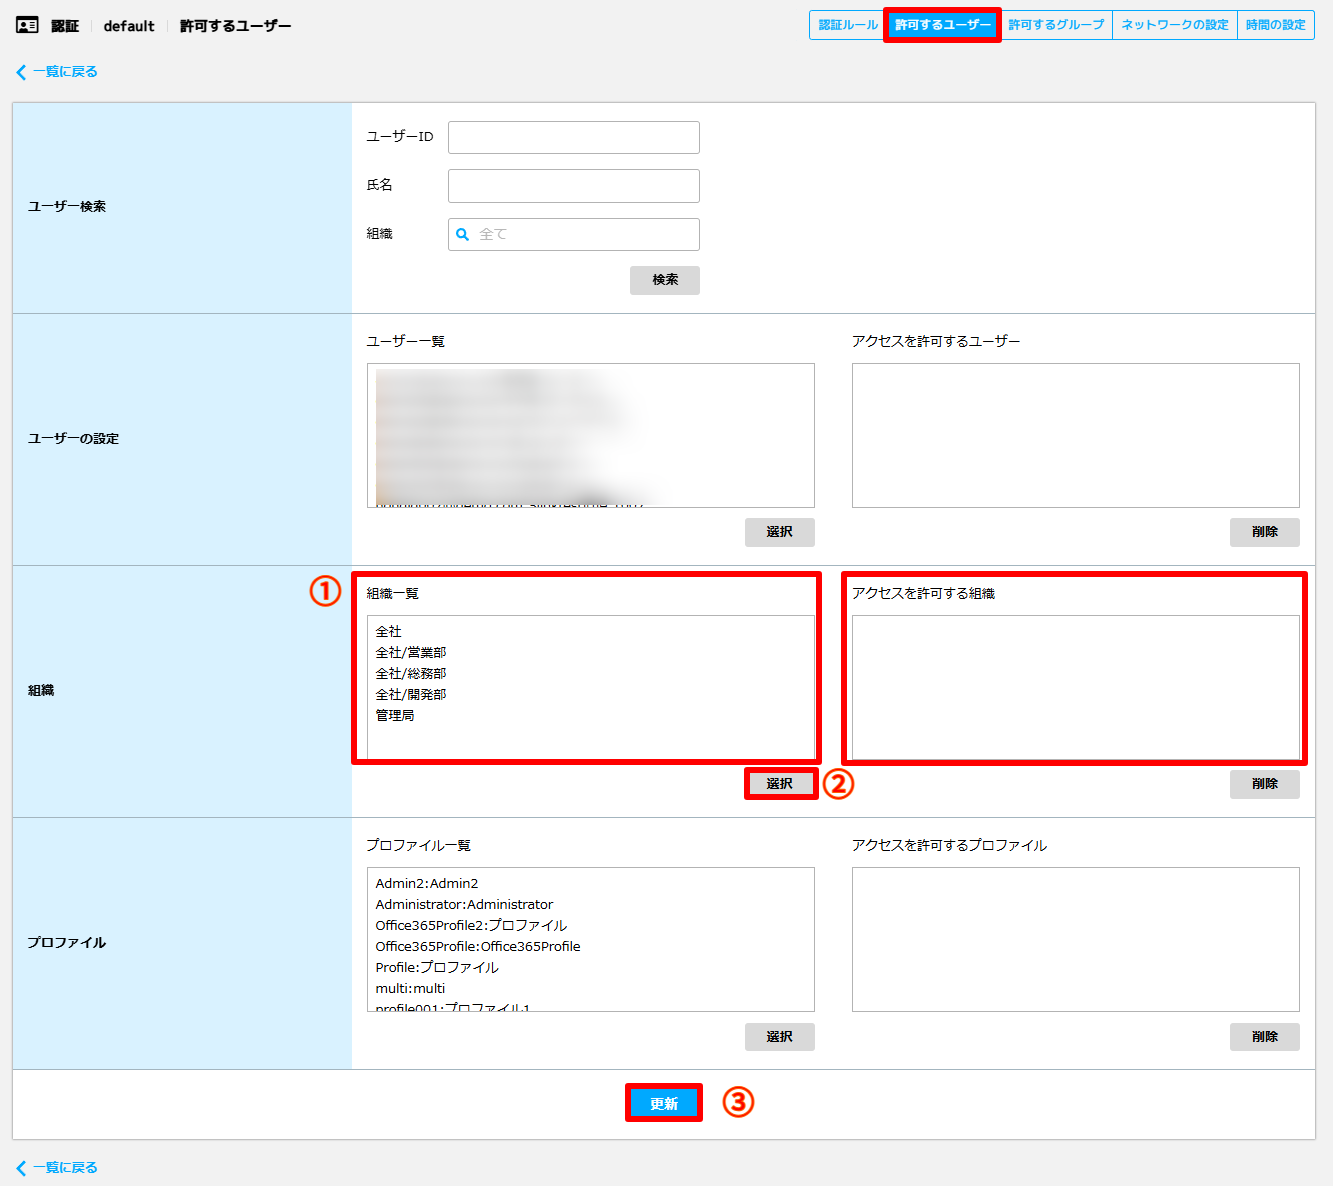Select Office365Profile2:プロファイル entry
Image resolution: width=1333 pixels, height=1186 pixels.
click(x=471, y=926)
